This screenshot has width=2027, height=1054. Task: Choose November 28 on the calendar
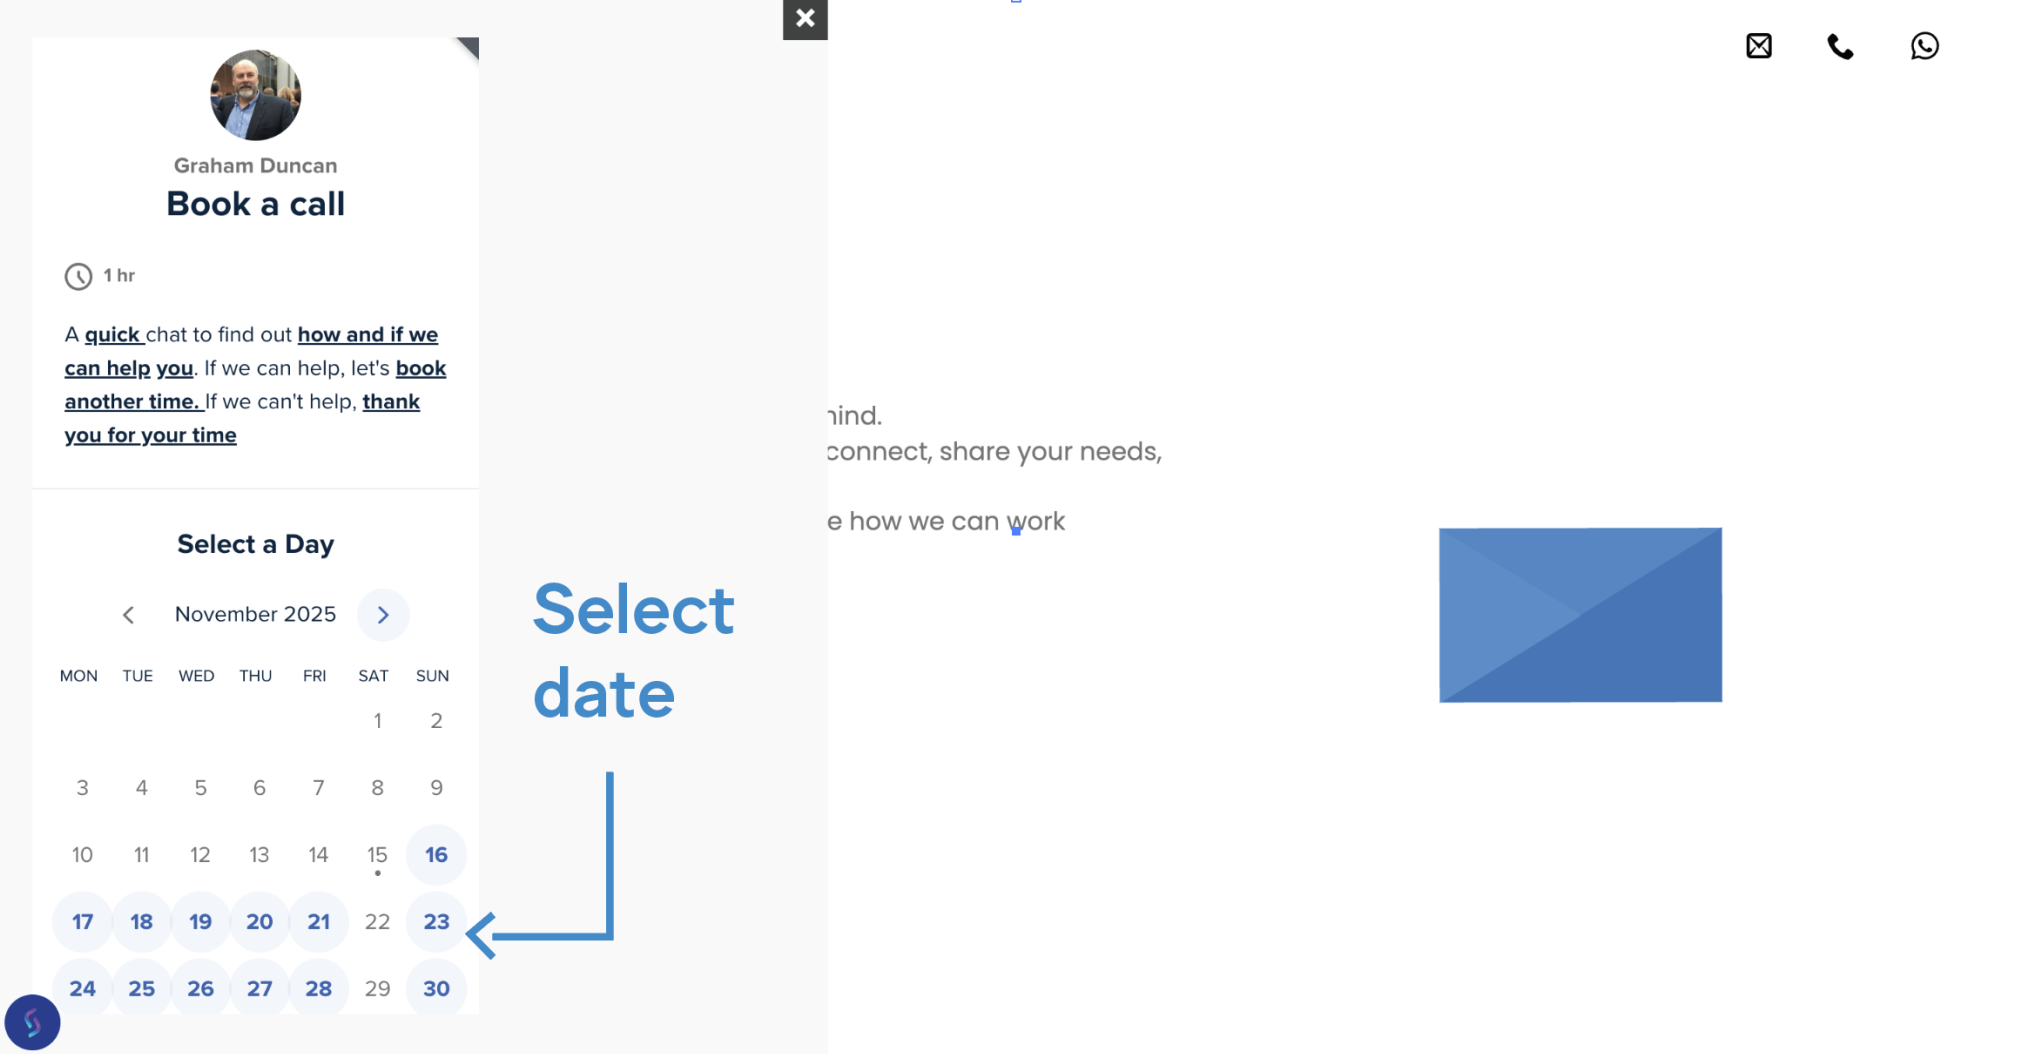318,989
